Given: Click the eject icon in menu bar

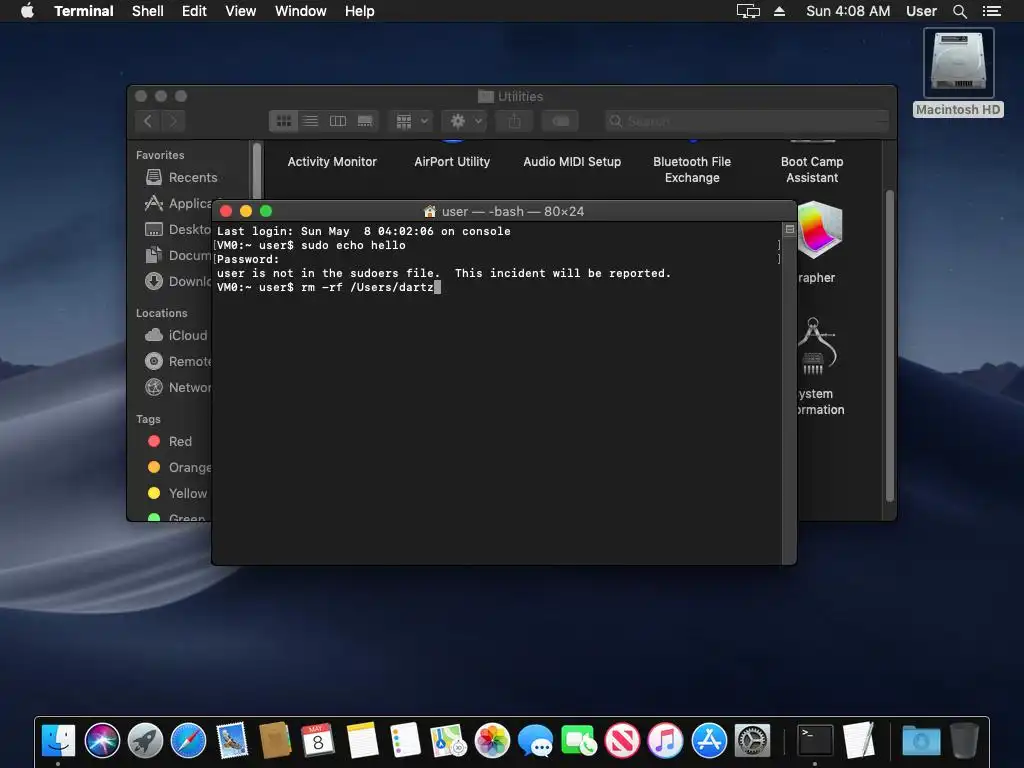Looking at the screenshot, I should tap(779, 11).
